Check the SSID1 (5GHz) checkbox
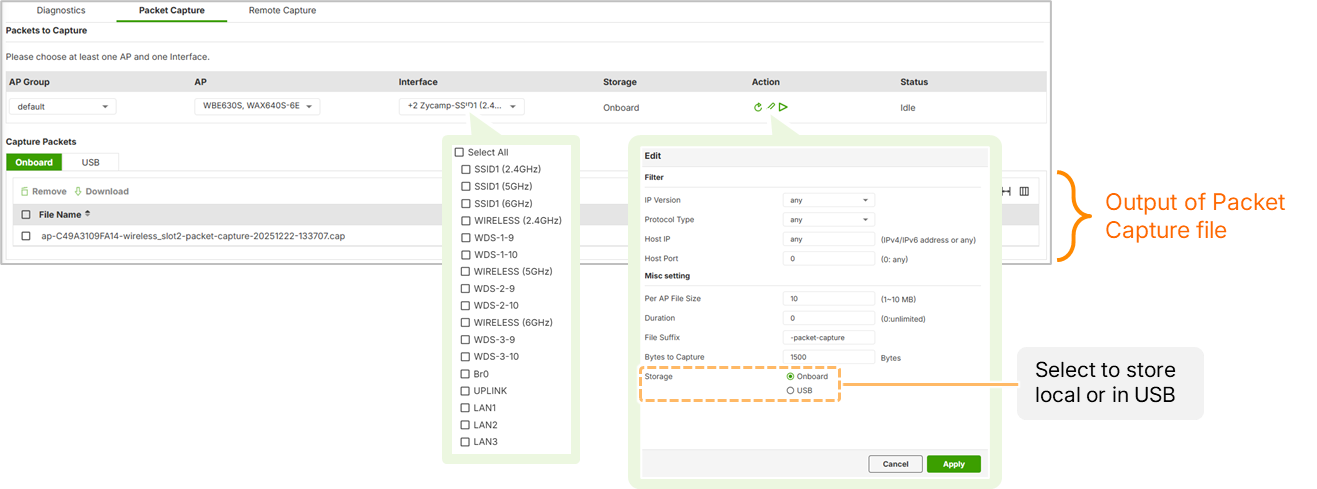The image size is (1317, 489). click(x=465, y=186)
